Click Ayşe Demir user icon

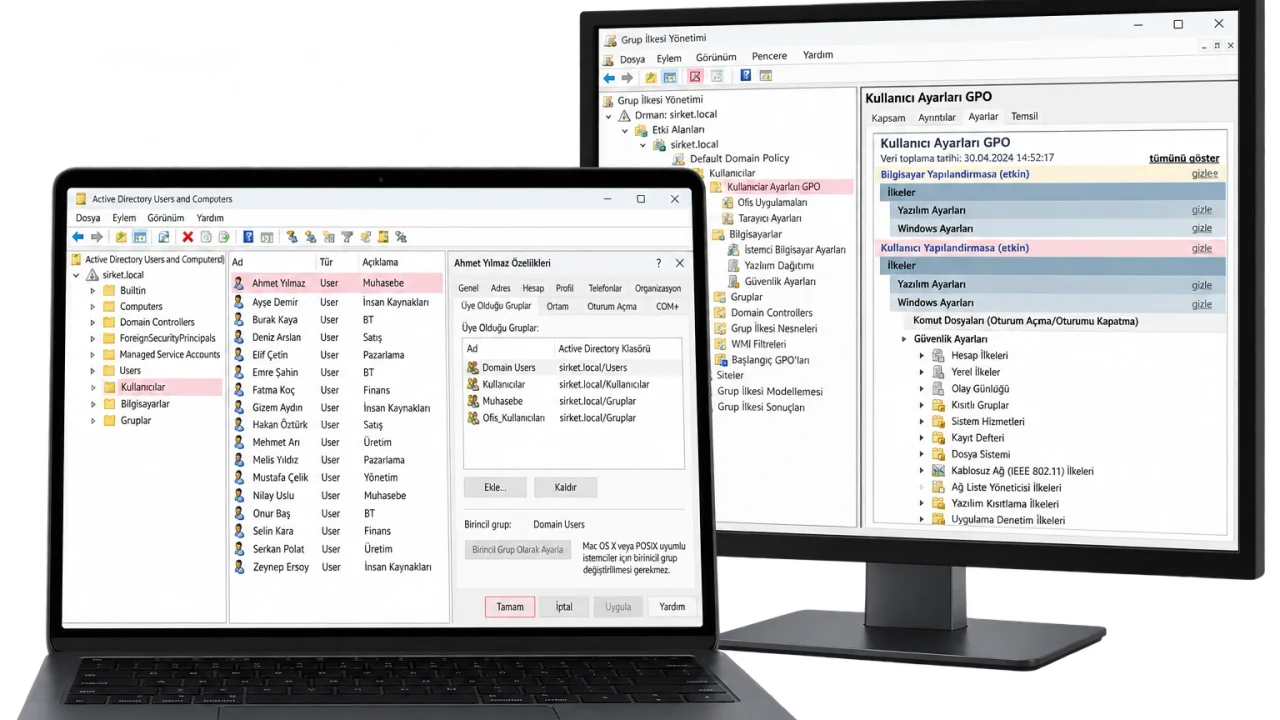click(239, 302)
